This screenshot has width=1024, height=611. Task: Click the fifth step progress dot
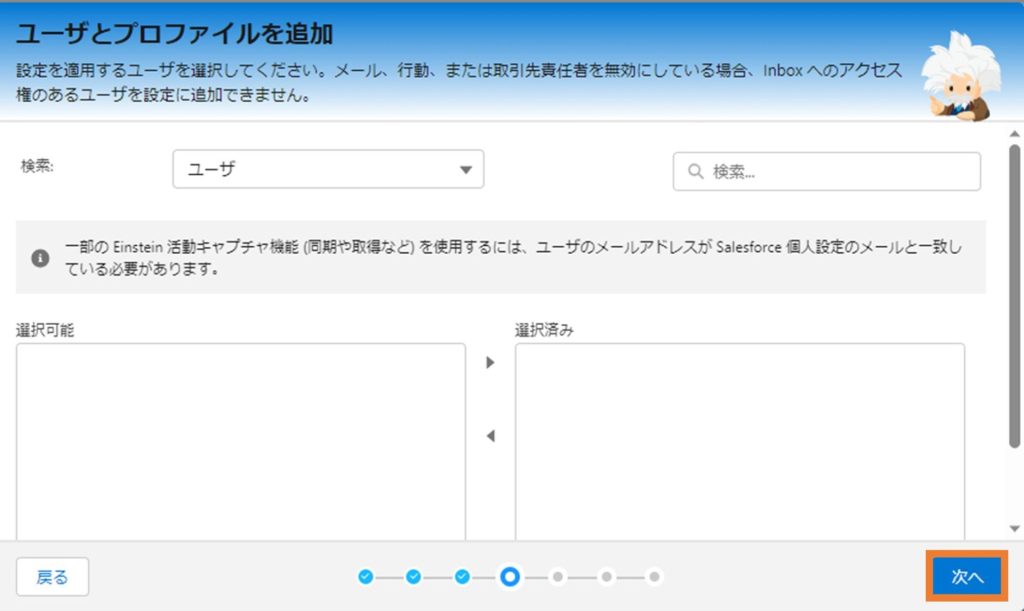tap(558, 576)
